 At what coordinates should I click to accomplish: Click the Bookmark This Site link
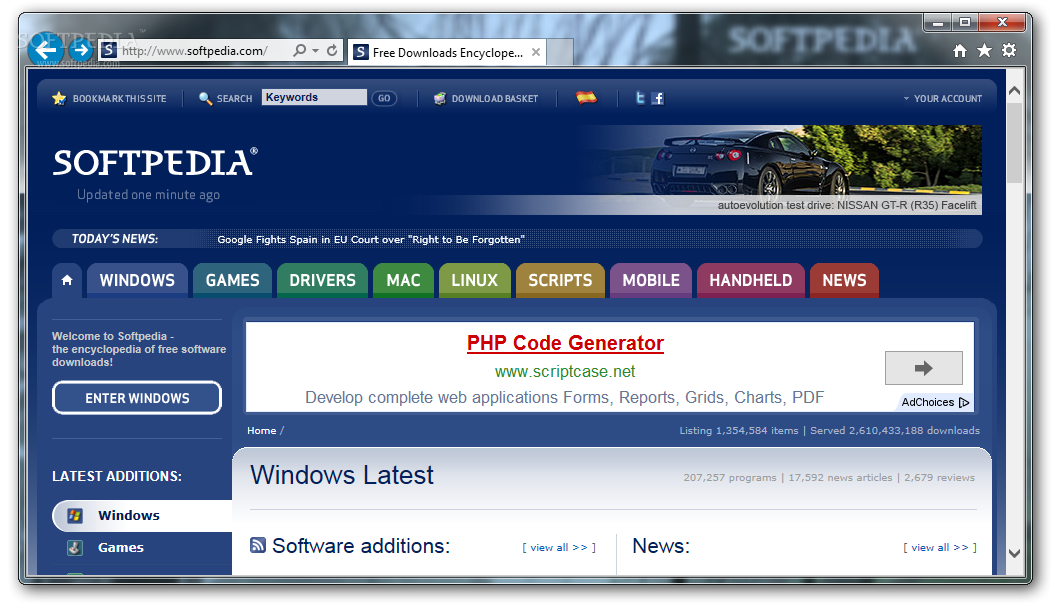point(120,99)
